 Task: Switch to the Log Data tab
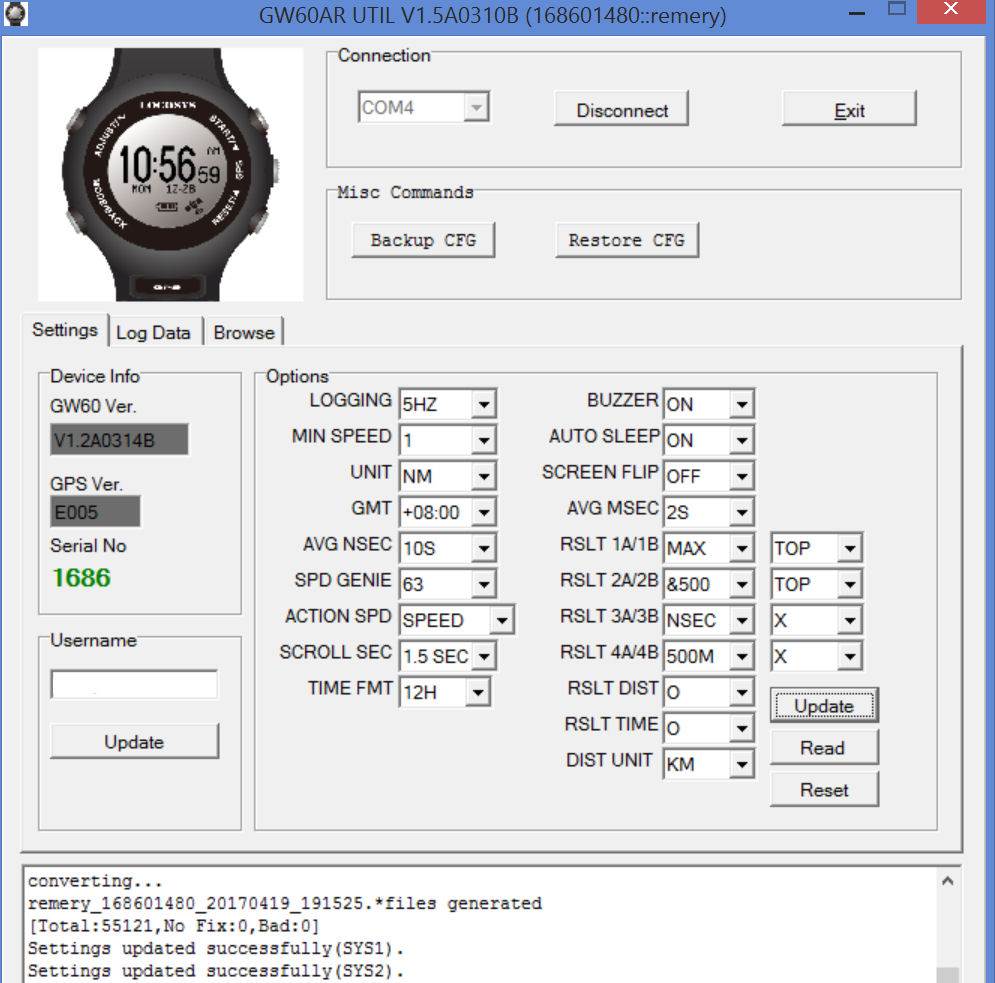153,333
